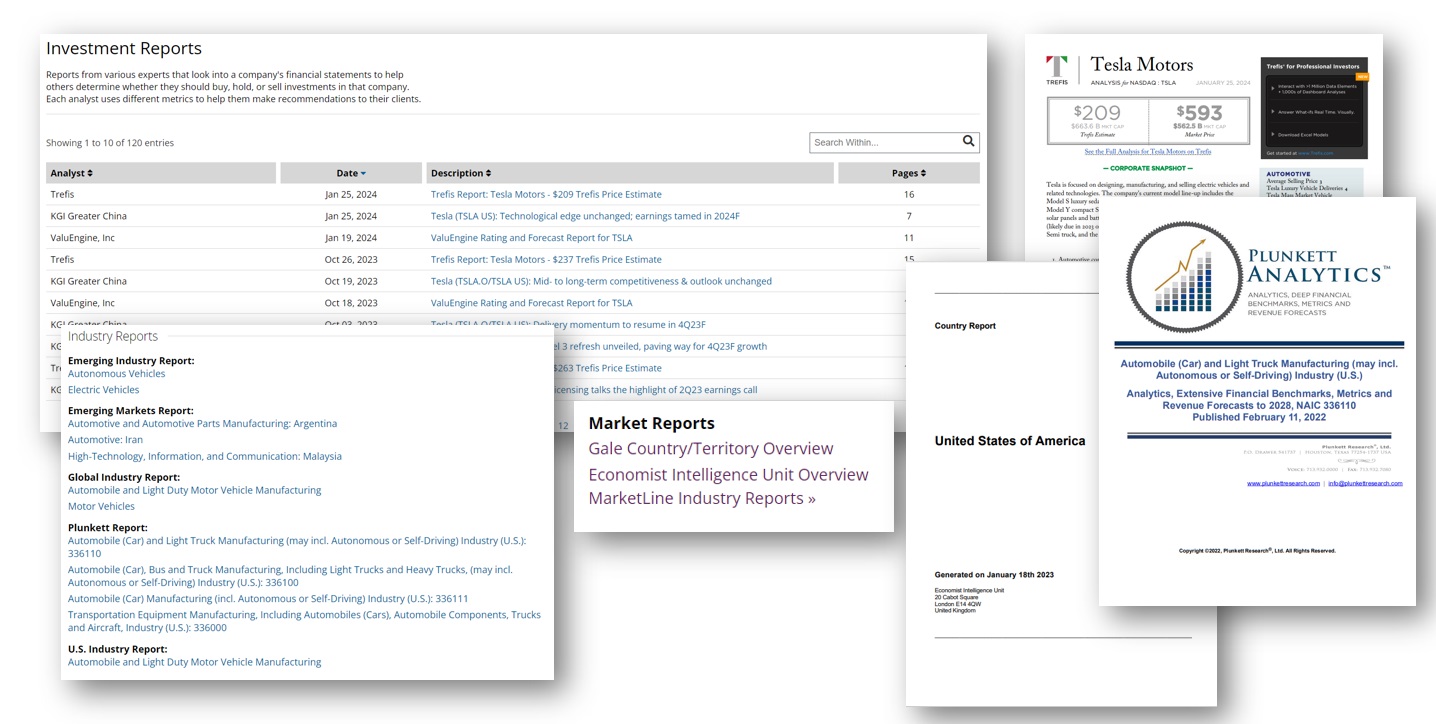
Task: Open the Oct 18, 2023 ValuEngine Rating report
Action: 531,303
